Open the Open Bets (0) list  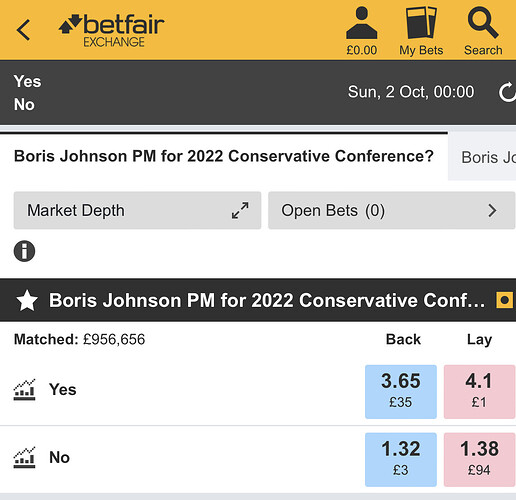click(x=392, y=210)
